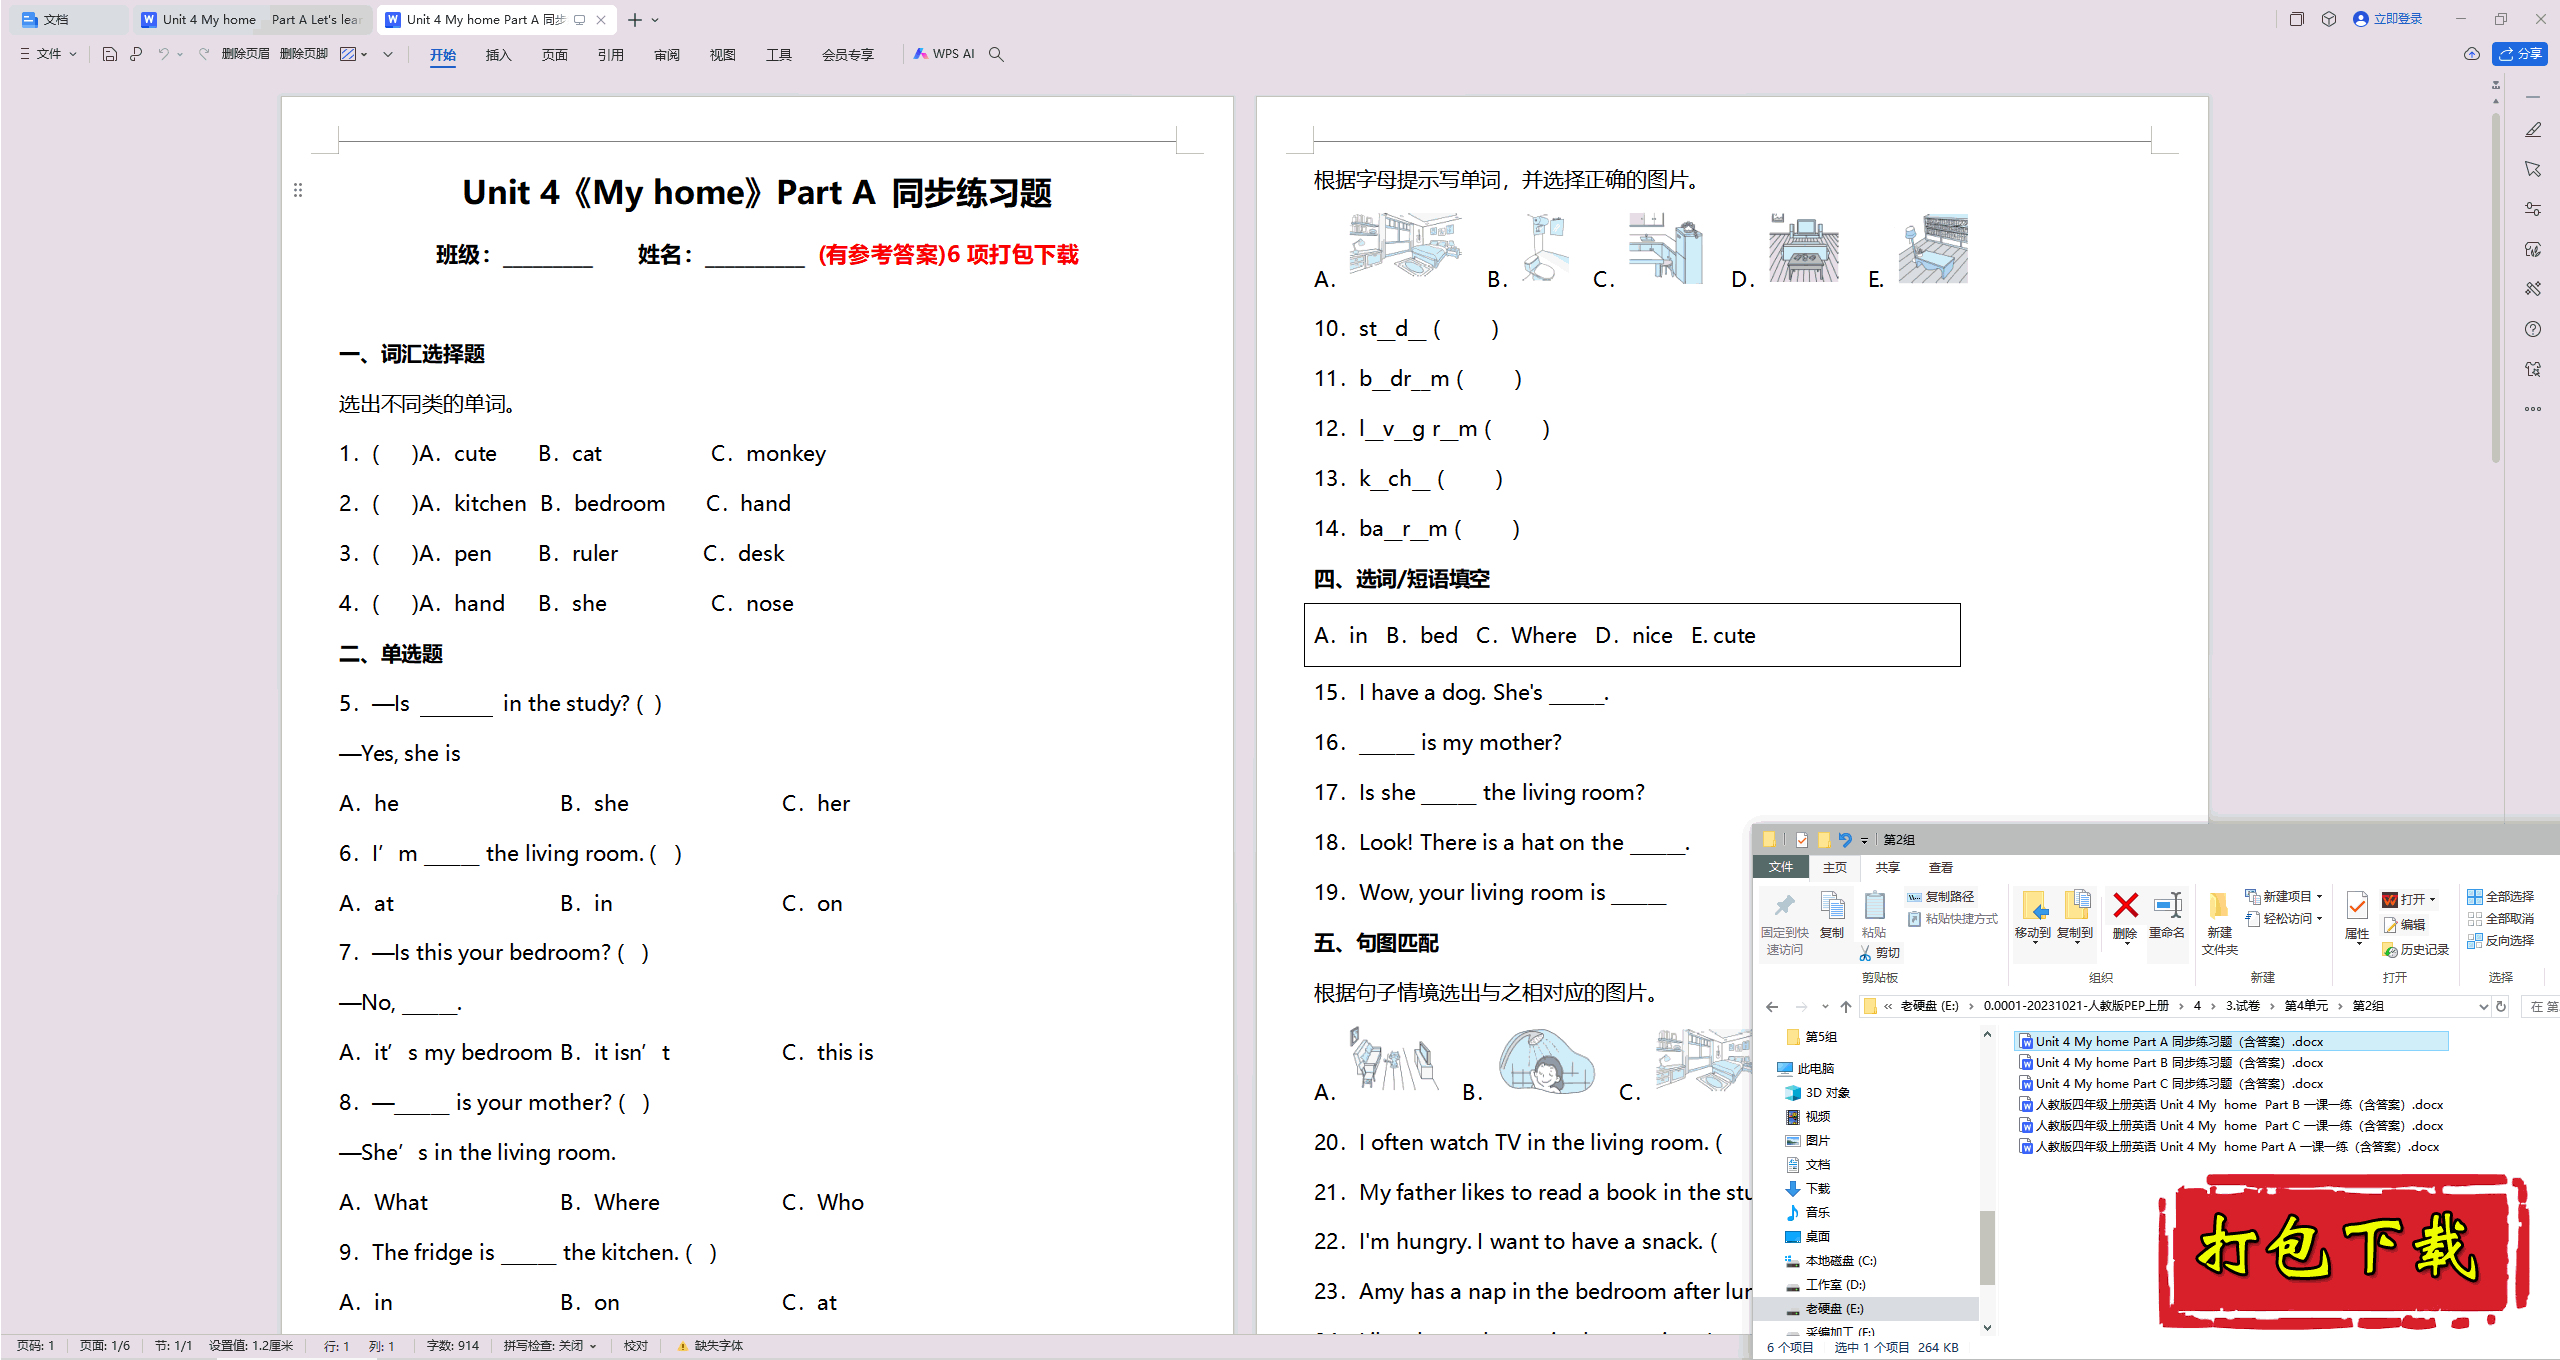Click the 校对 item in status bar

click(x=635, y=1346)
